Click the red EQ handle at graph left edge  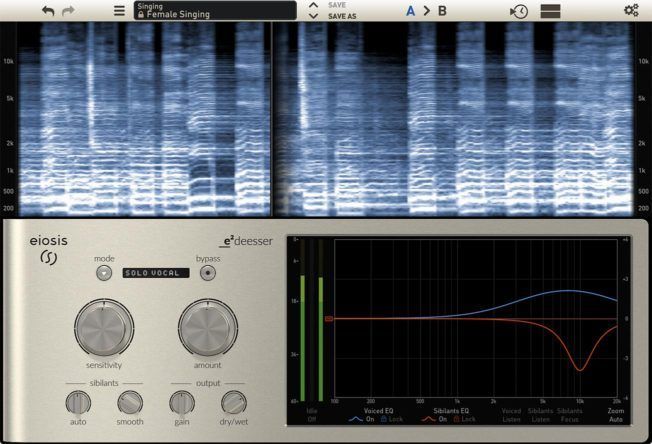click(329, 319)
